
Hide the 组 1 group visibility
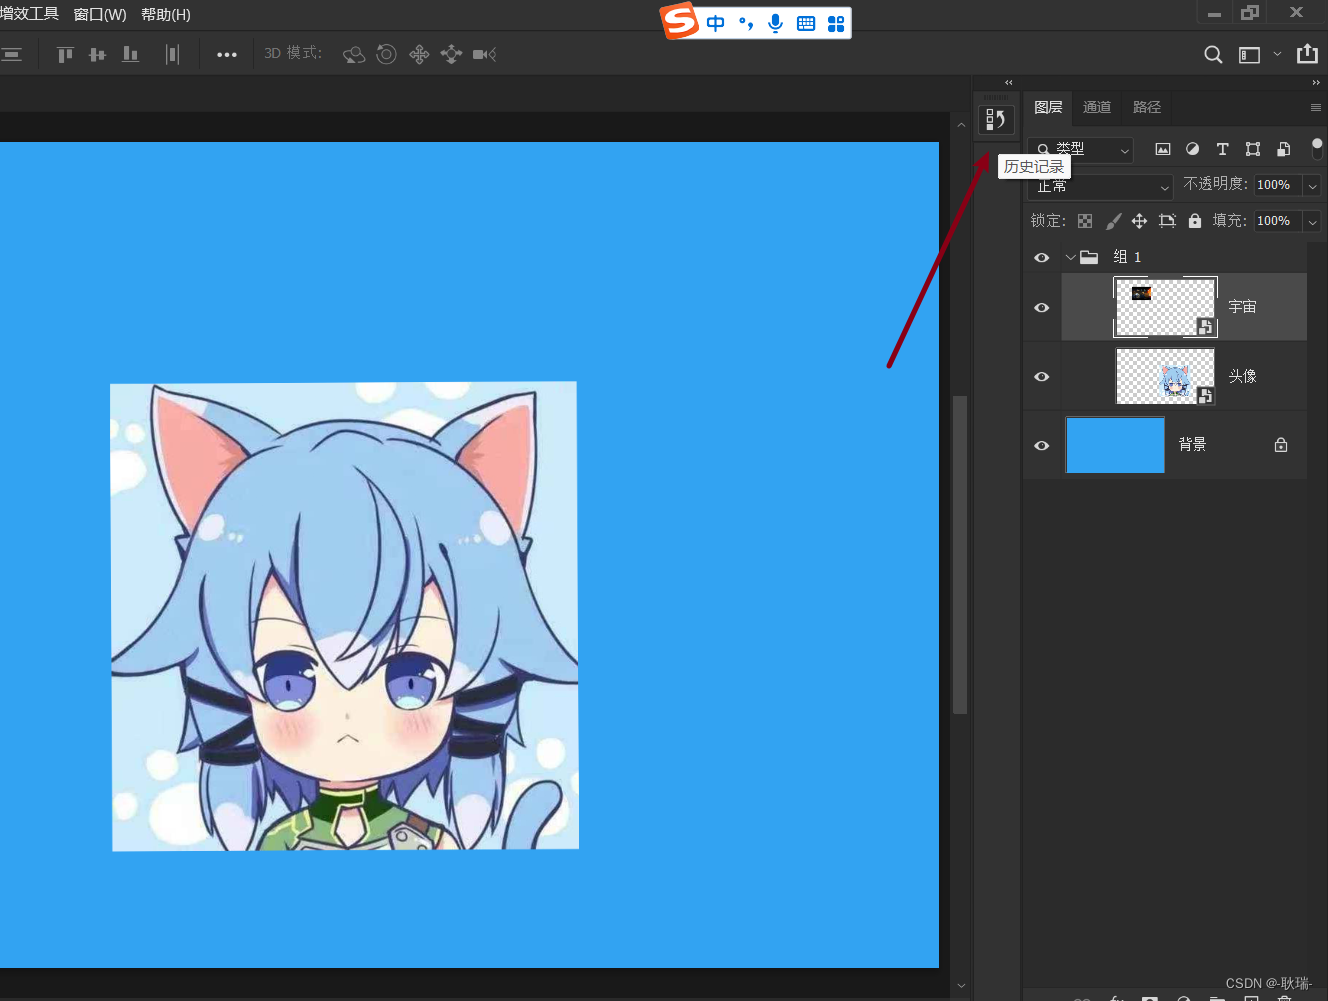click(1042, 257)
